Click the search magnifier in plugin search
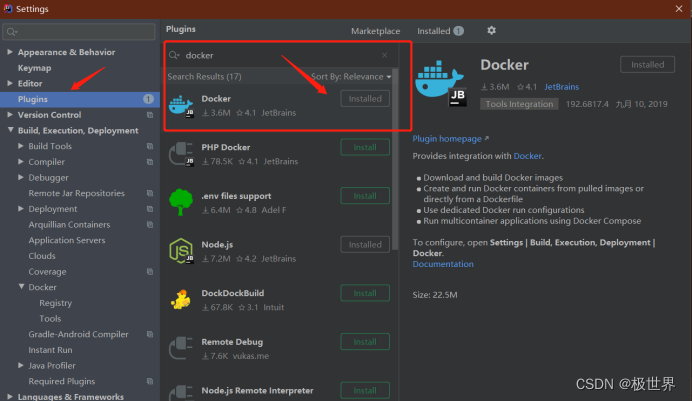 [x=174, y=55]
